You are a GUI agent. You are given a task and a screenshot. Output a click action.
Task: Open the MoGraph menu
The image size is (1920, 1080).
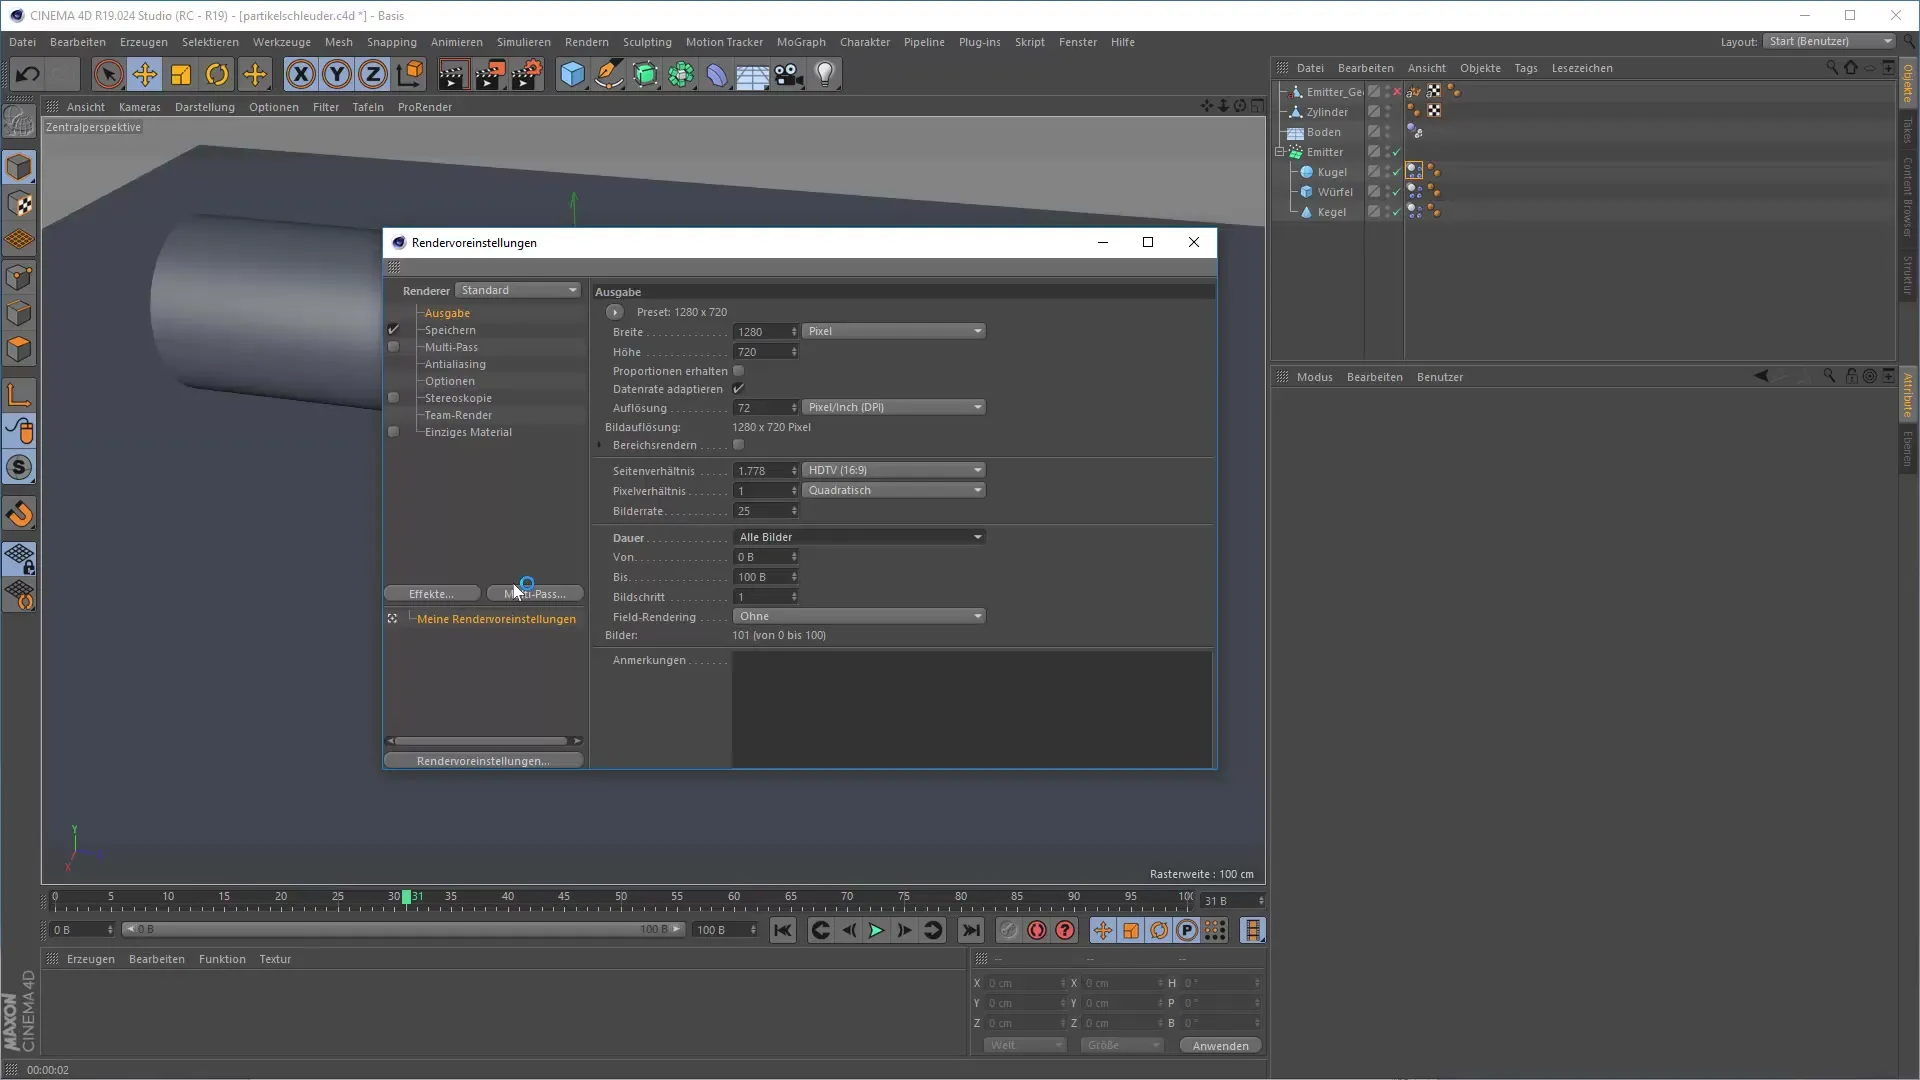pos(801,42)
